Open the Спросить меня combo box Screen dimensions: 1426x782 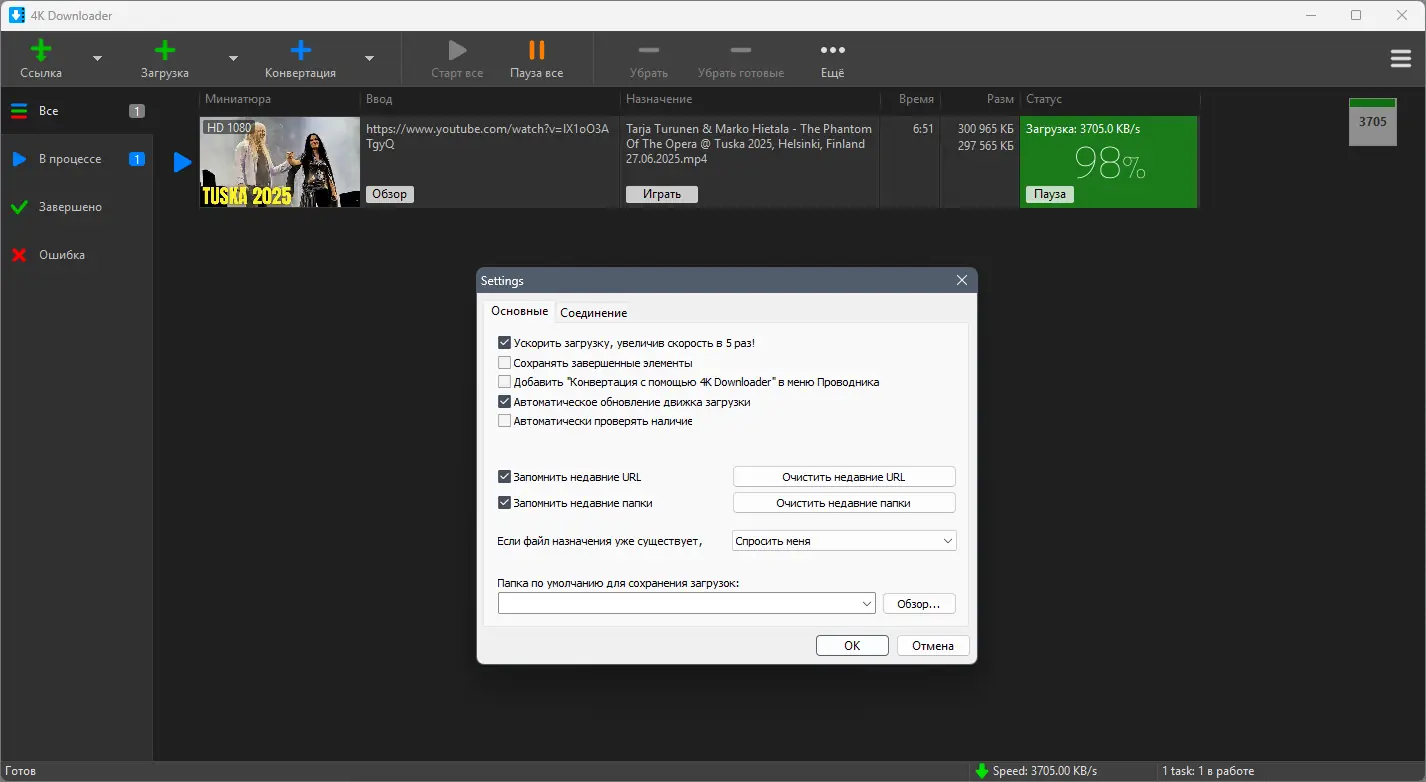pos(844,541)
